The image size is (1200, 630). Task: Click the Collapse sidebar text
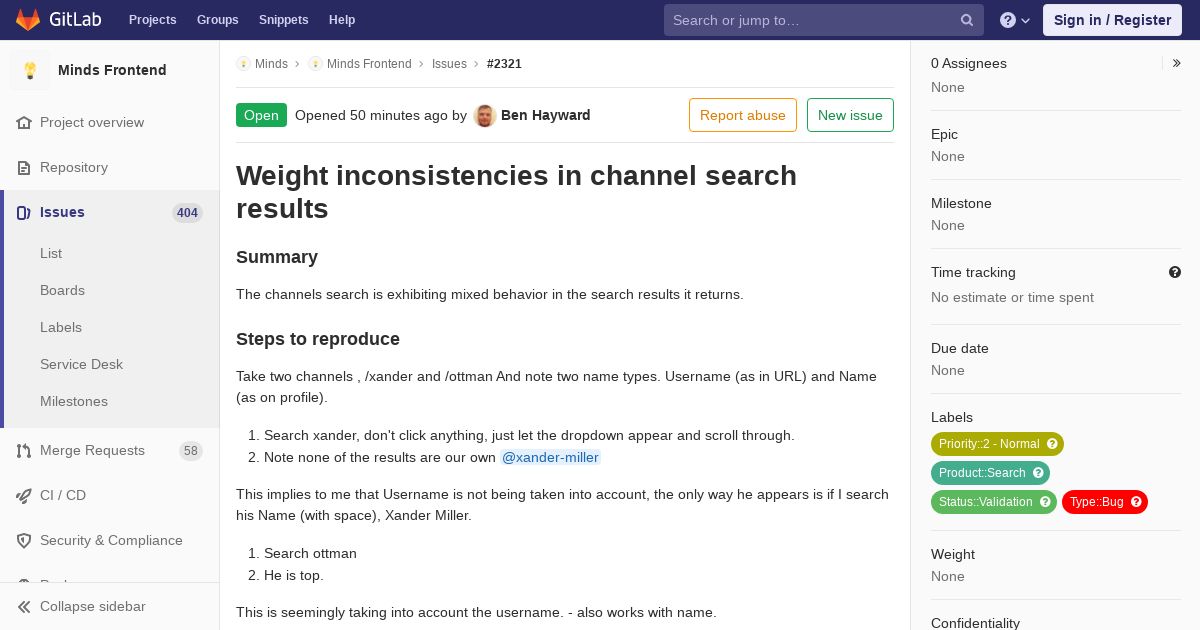click(x=92, y=607)
